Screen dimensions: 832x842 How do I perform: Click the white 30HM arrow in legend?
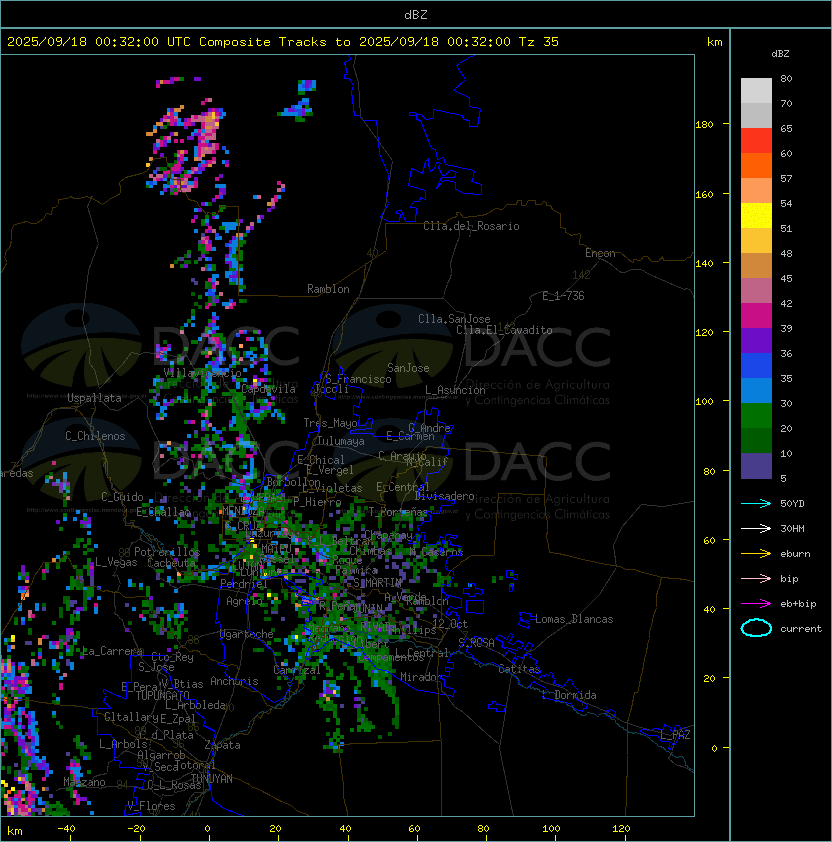(x=756, y=528)
